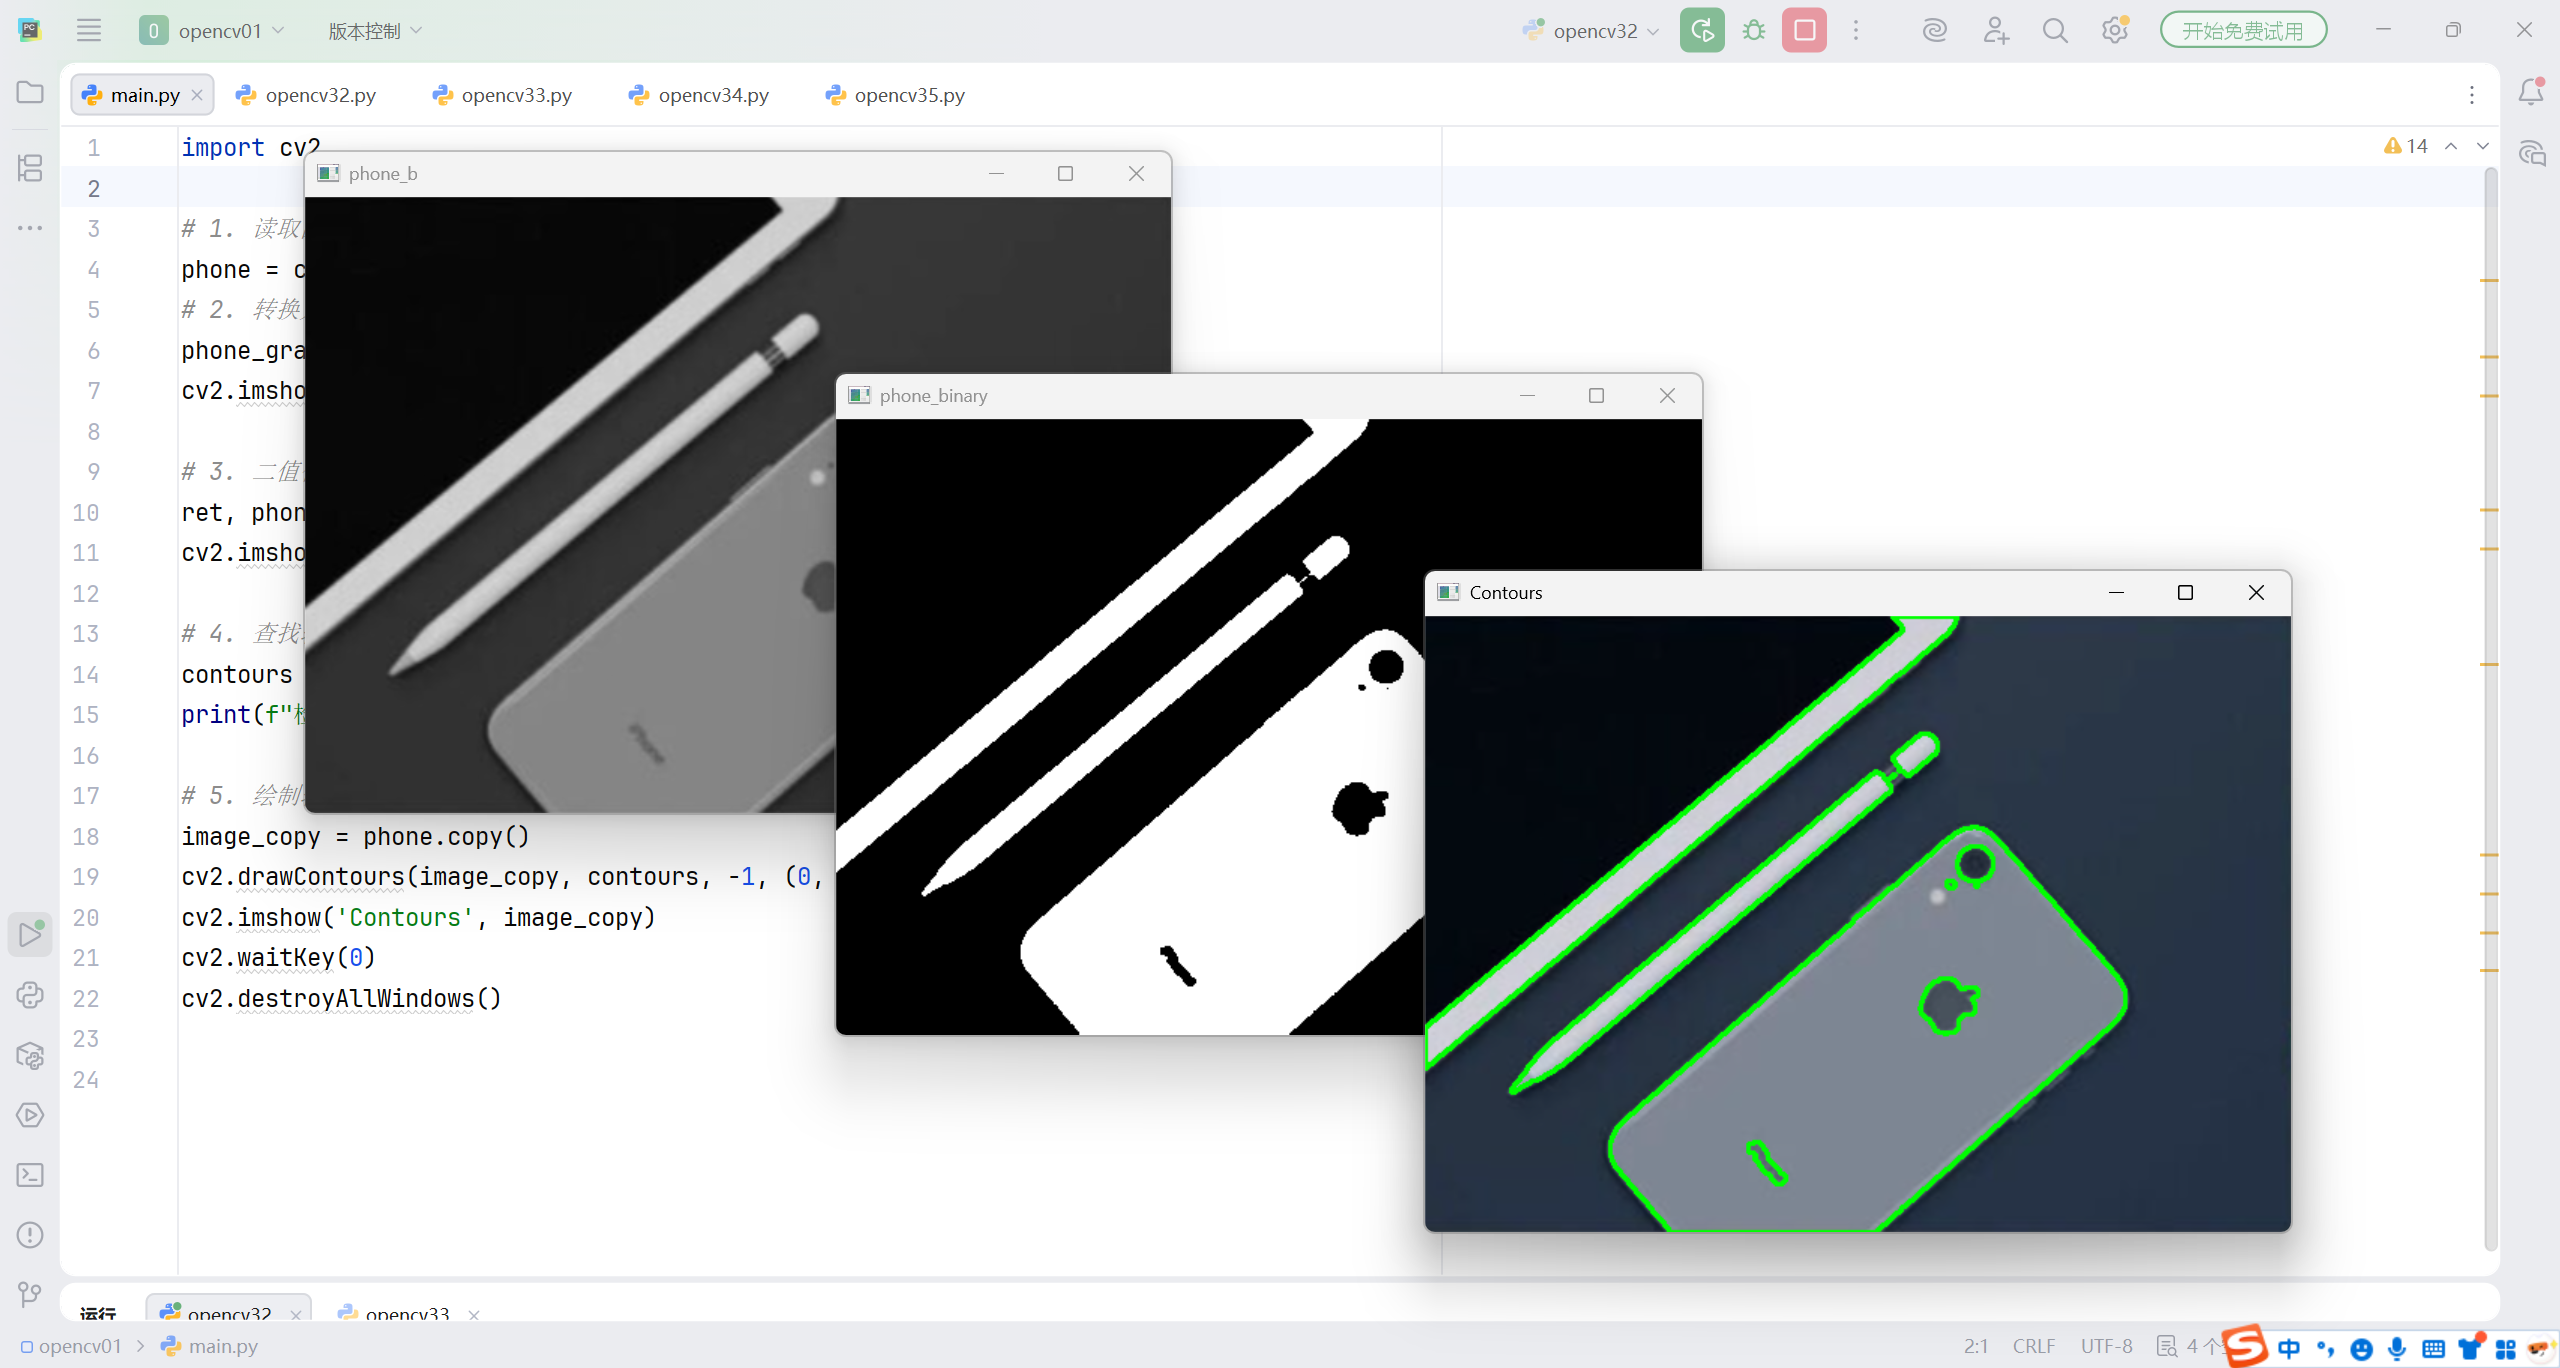
Task: Open the Debug bug icon
Action: (x=1753, y=31)
